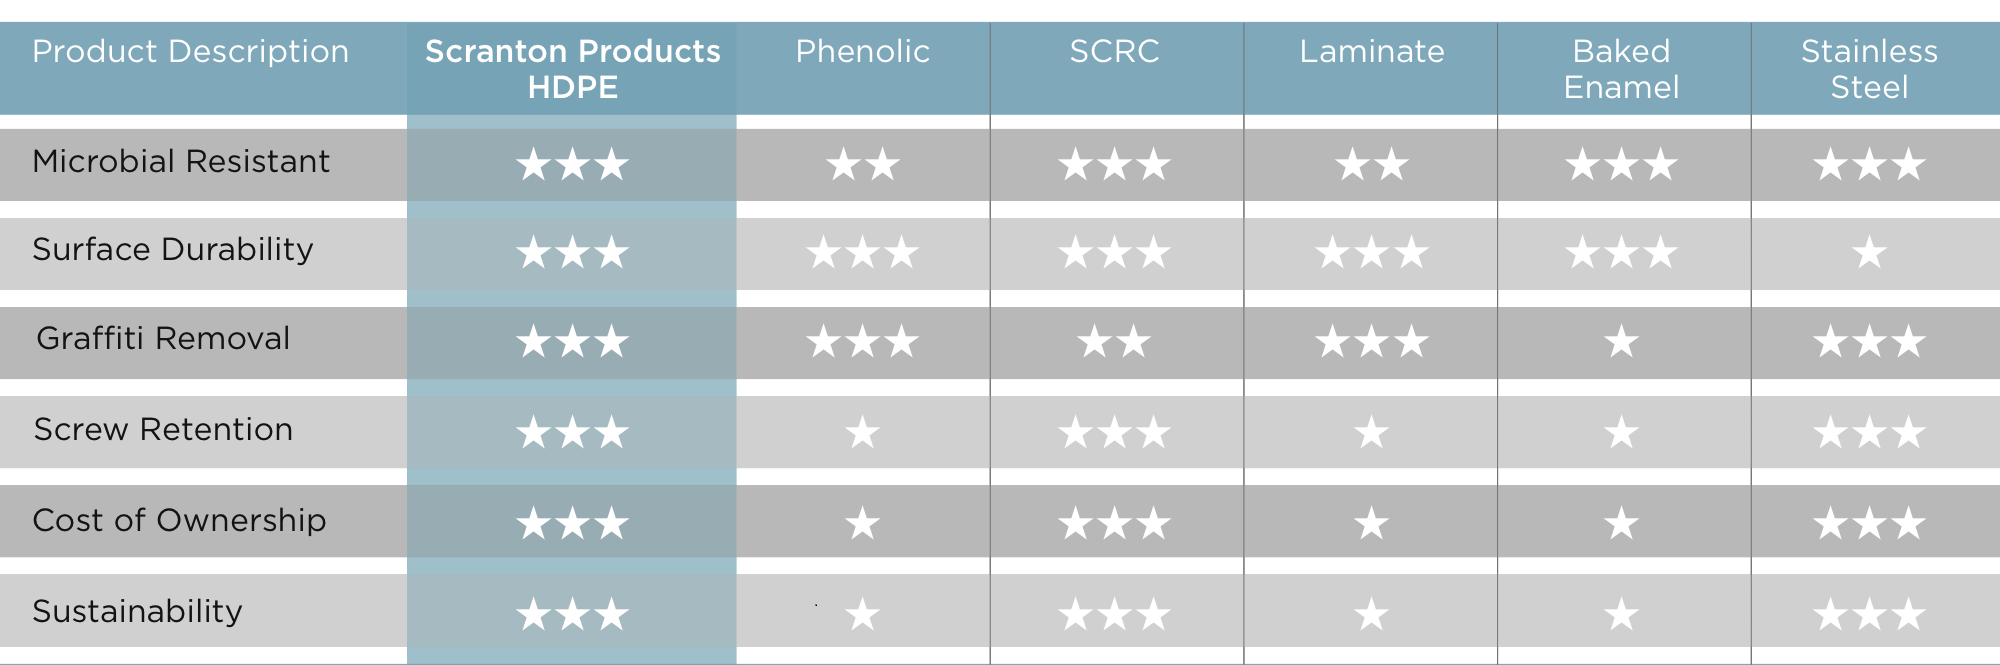Select the Graffiti Removal row label
Image resolution: width=2000 pixels, height=665 pixels.
click(163, 338)
